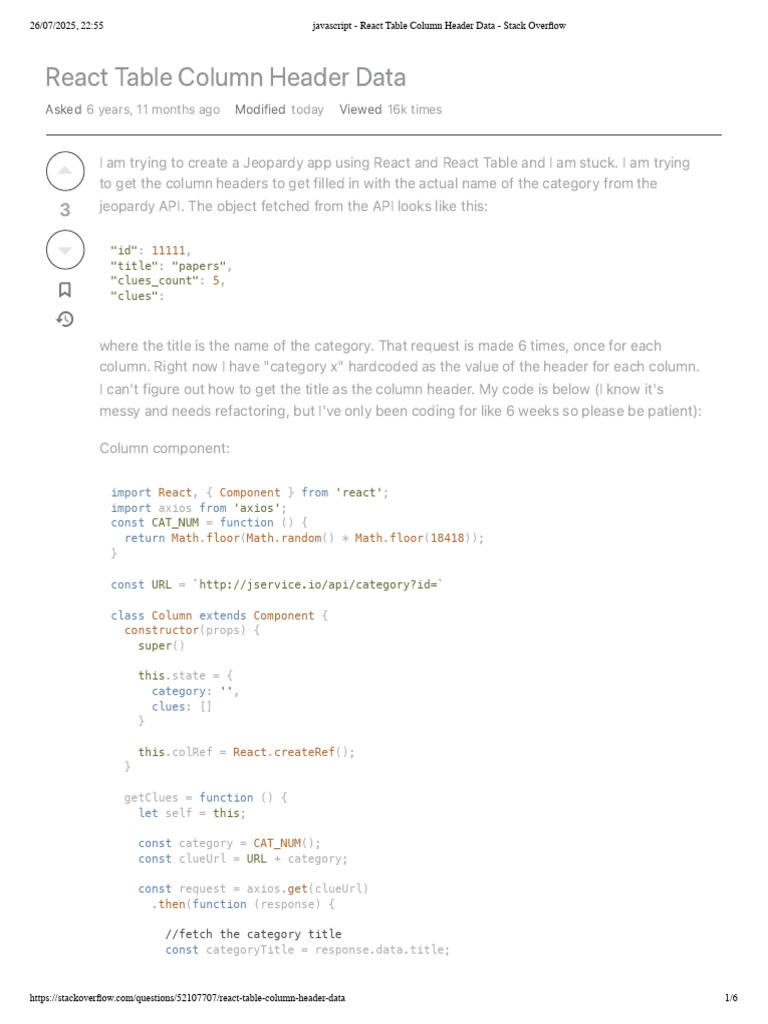Open the stackoverflow.com URL in the page footer
This screenshot has width=768, height=1024.
188,998
